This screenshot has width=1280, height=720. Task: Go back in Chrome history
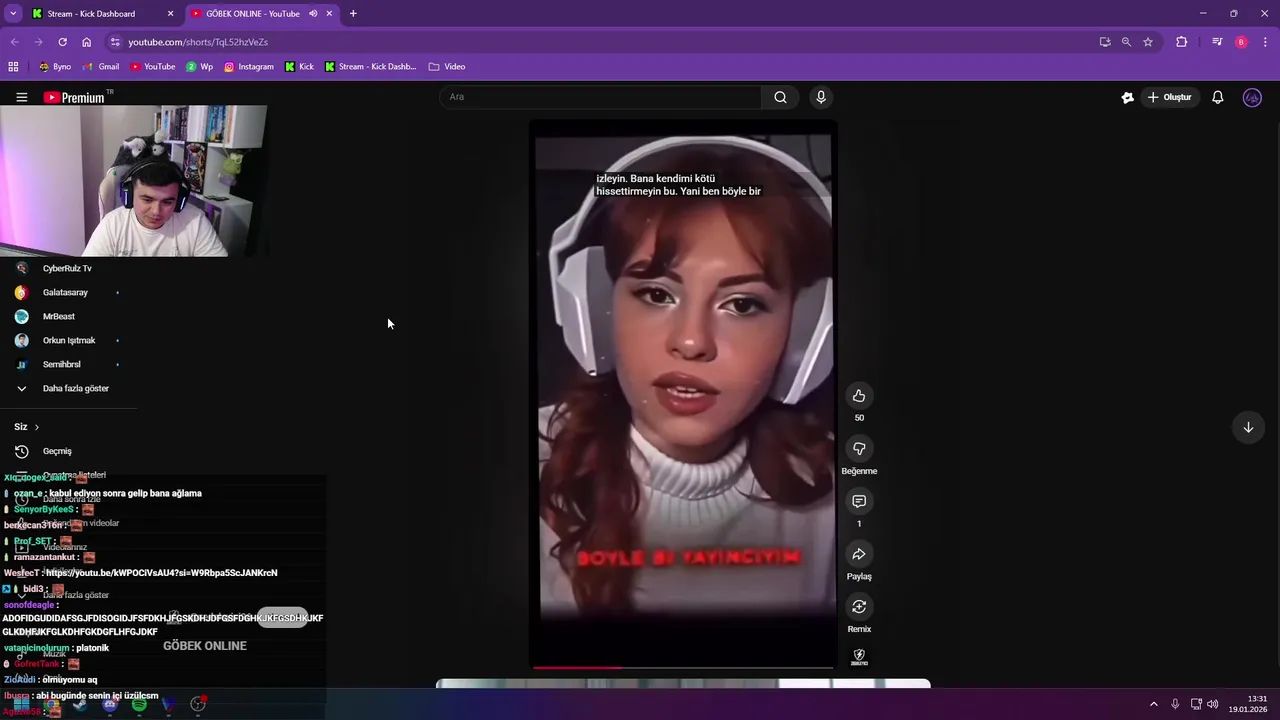(x=14, y=42)
